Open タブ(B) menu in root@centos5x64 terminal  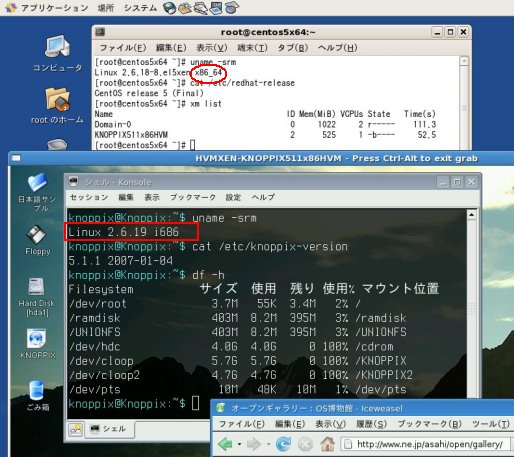click(x=292, y=48)
